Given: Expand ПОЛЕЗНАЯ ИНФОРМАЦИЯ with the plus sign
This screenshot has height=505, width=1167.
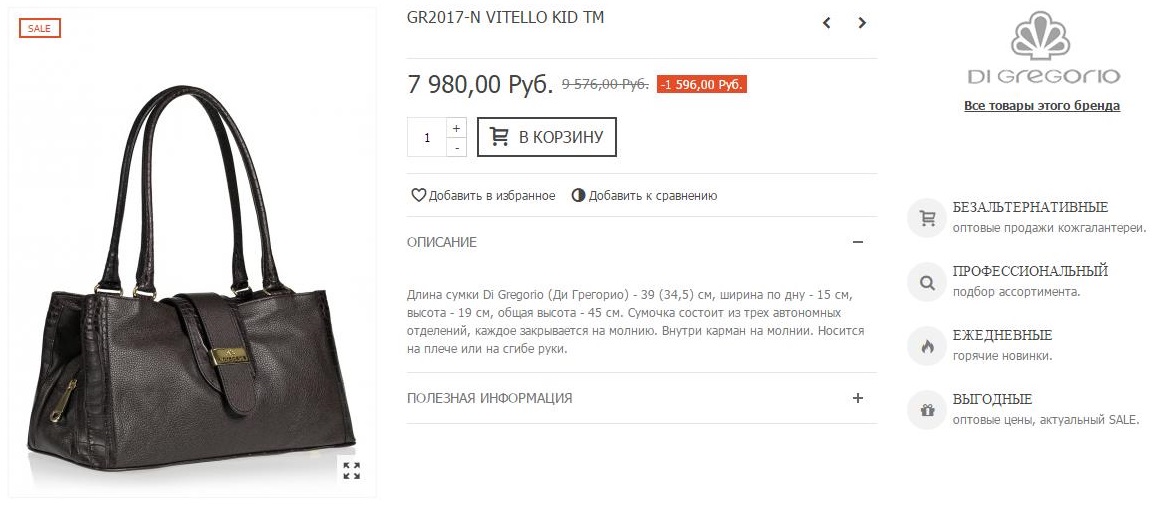Looking at the screenshot, I should [x=857, y=398].
